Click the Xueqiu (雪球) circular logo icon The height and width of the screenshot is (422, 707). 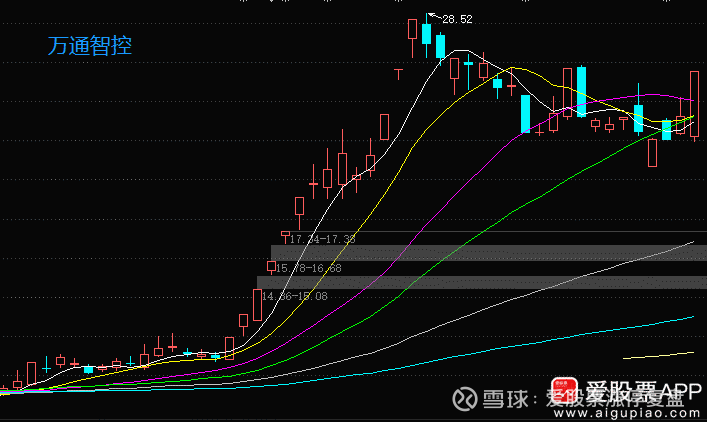(464, 399)
